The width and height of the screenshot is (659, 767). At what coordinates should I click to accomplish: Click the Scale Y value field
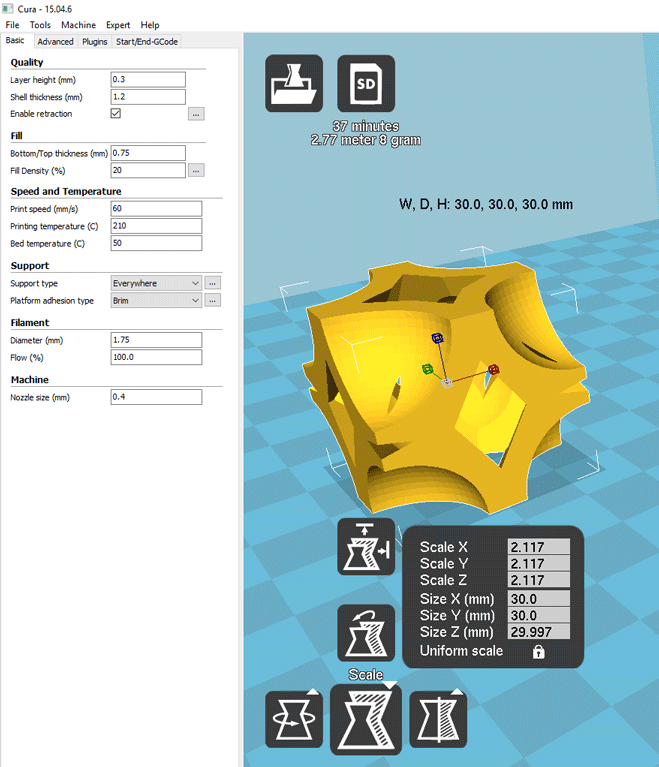(x=539, y=564)
